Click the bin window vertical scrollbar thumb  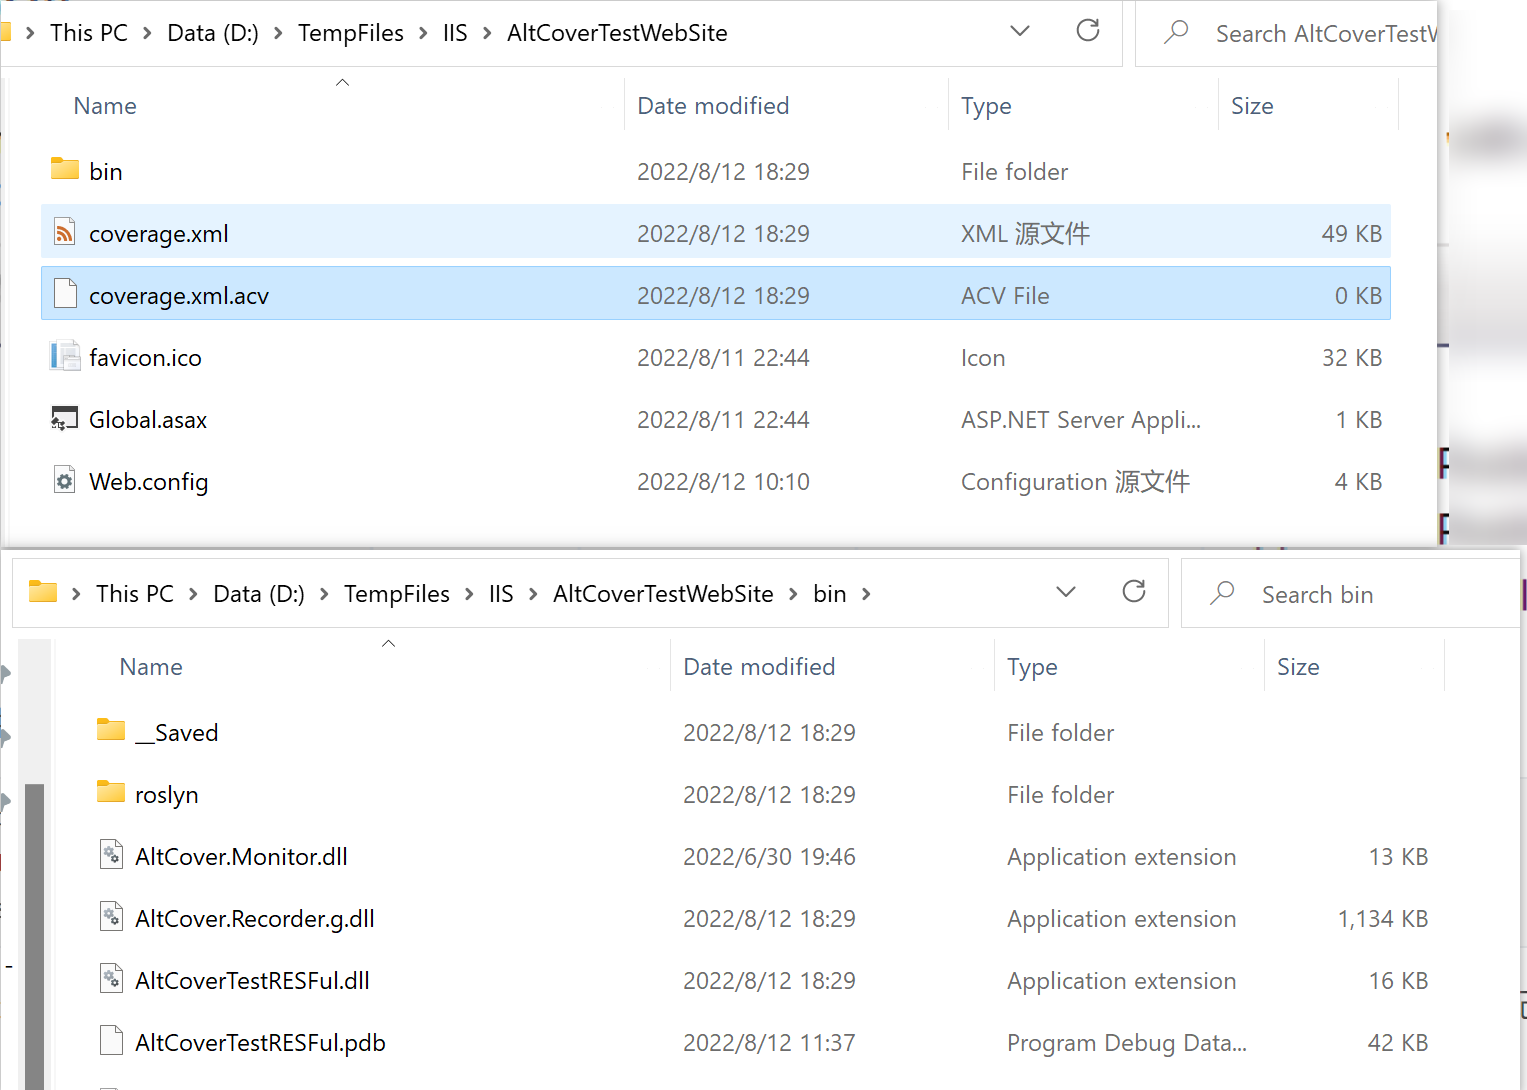34,935
